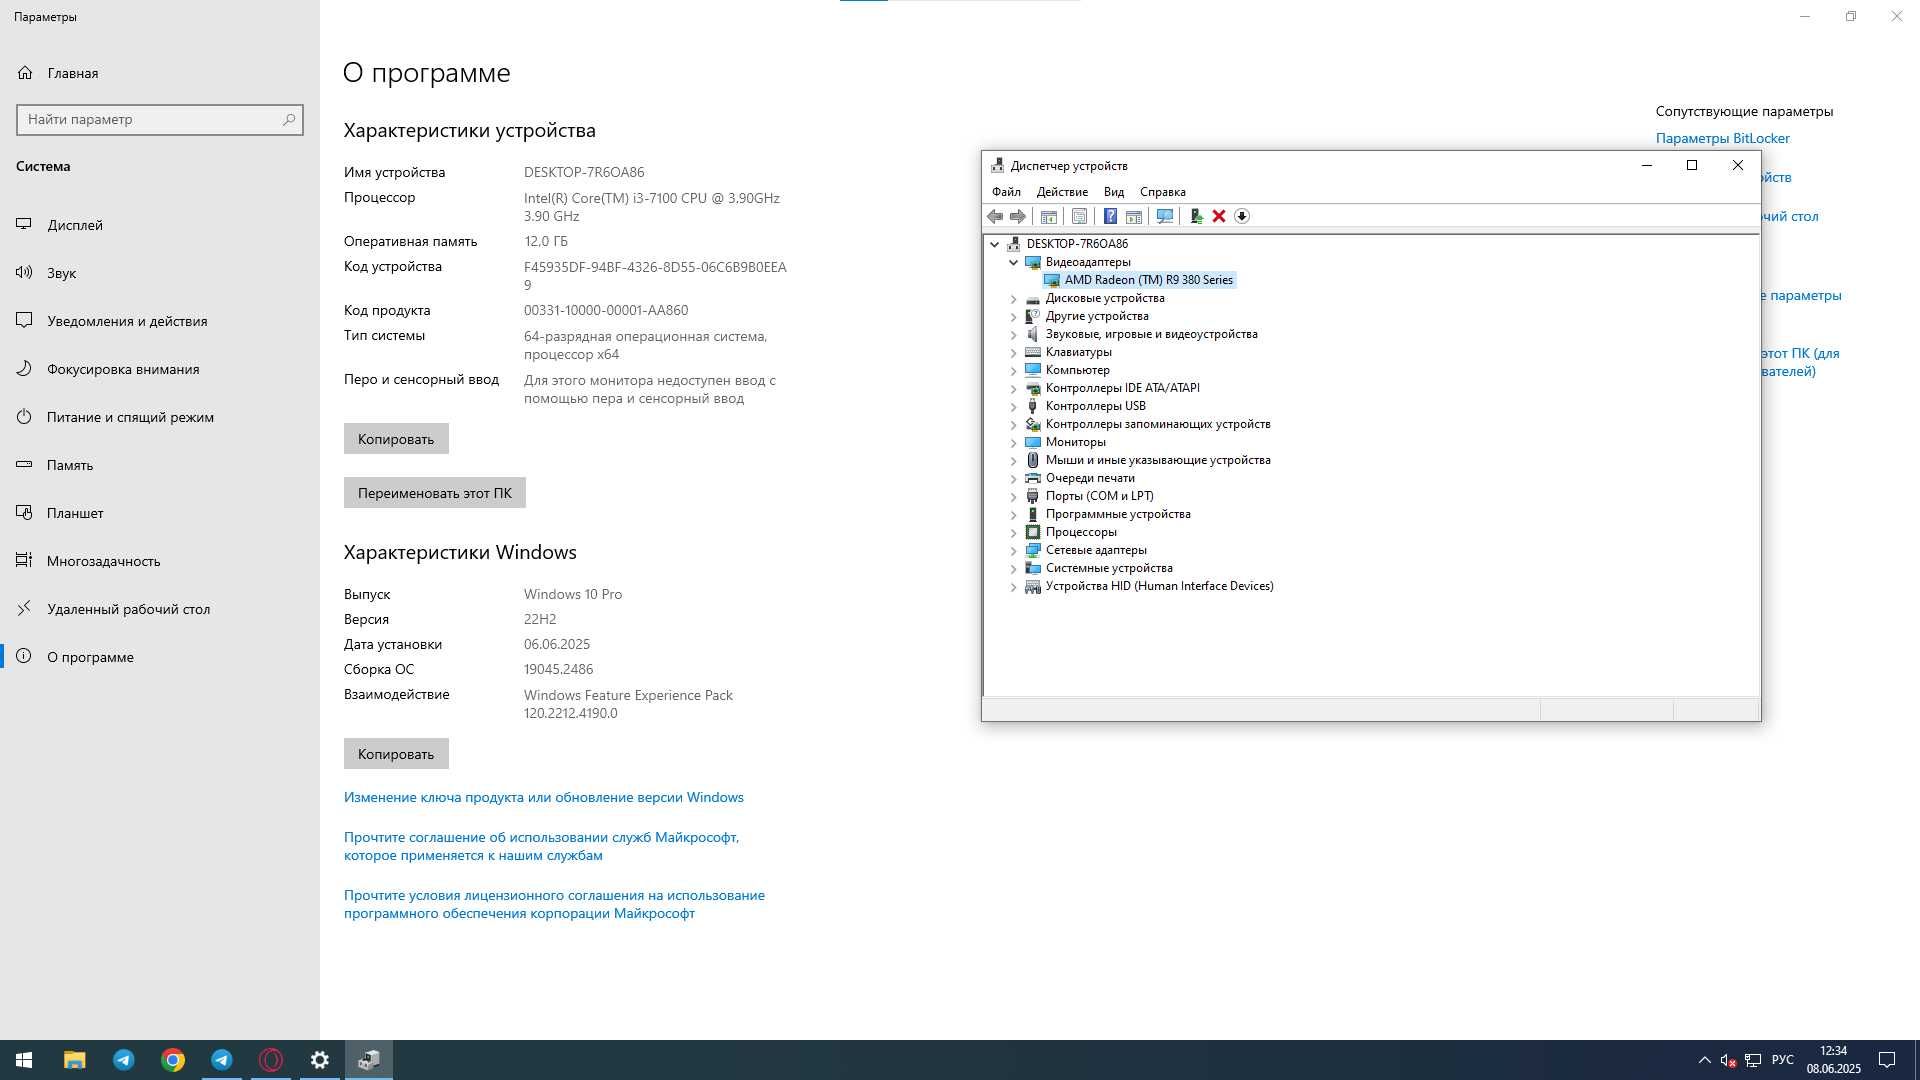
Task: Expand Звуковые, игровые и видеоустройства
Action: (1013, 334)
